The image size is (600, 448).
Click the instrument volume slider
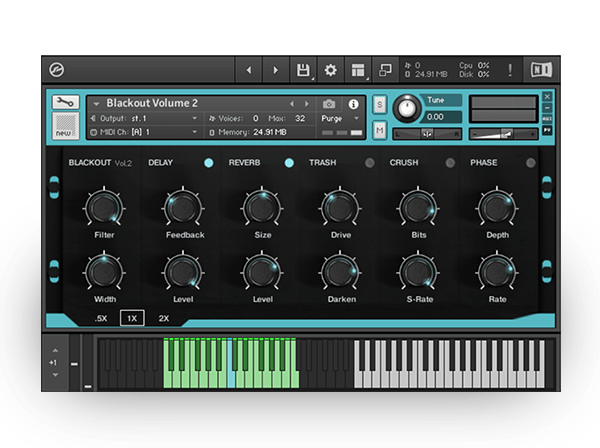coord(504,134)
